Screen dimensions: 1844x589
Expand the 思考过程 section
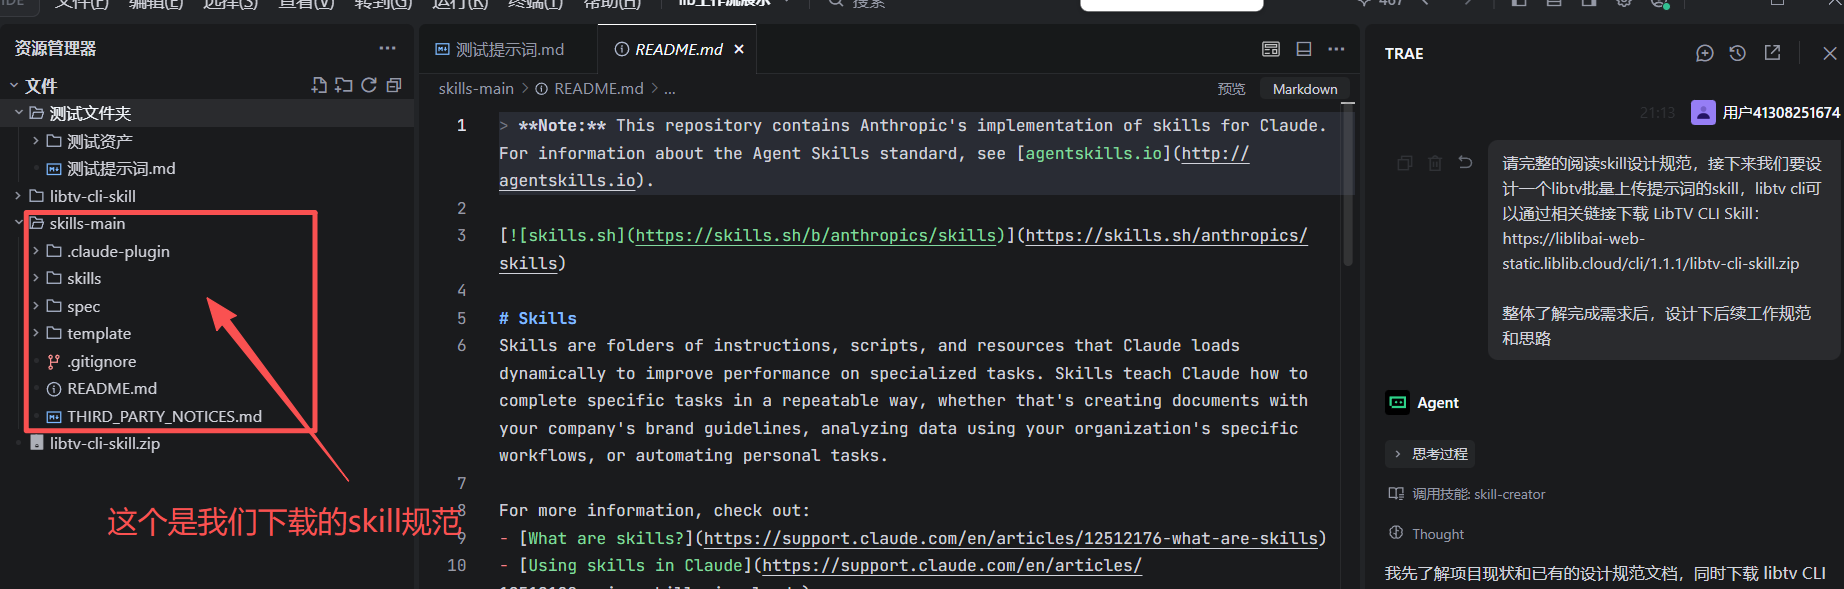(x=1430, y=454)
